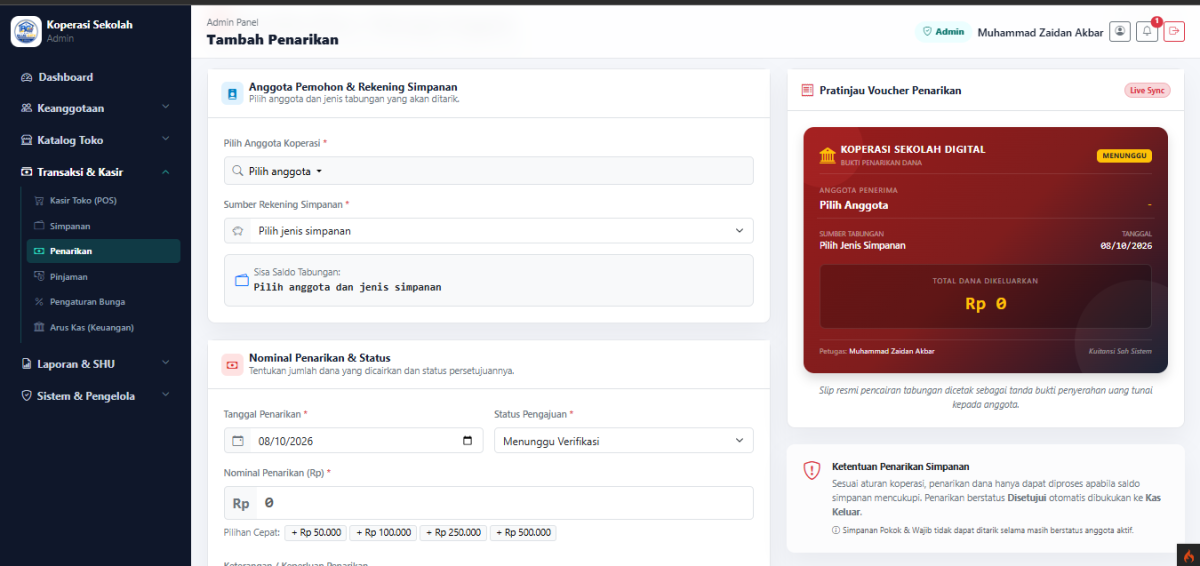Open Pinjaman menu item
1200x566 pixels.
[x=104, y=276]
